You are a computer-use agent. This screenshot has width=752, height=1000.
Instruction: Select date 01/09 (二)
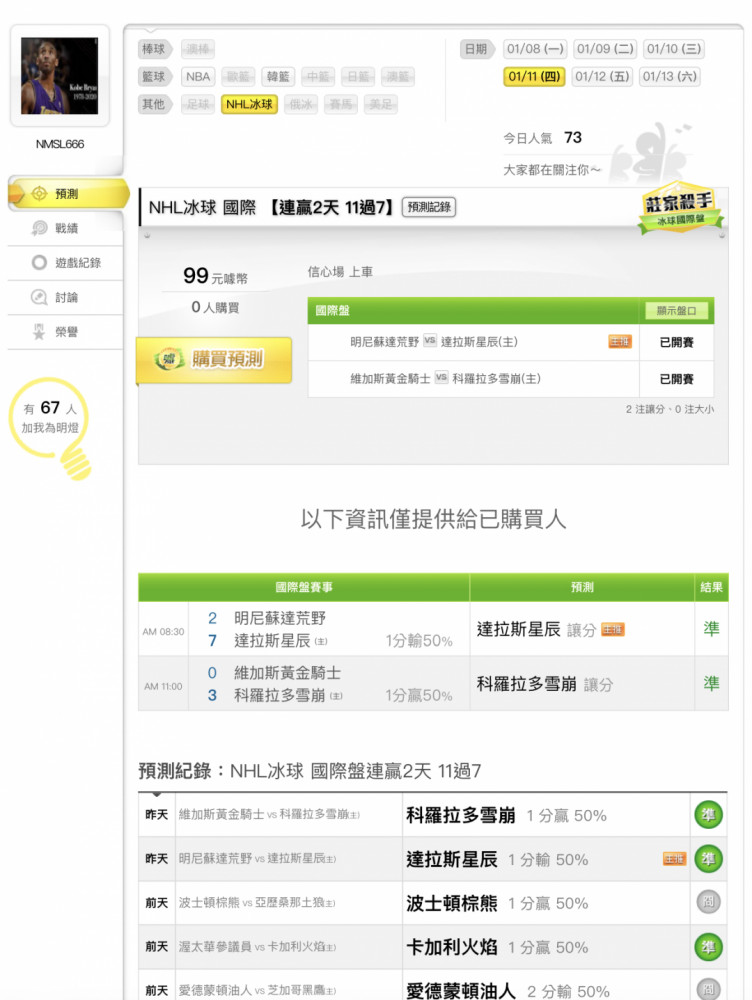click(x=605, y=49)
